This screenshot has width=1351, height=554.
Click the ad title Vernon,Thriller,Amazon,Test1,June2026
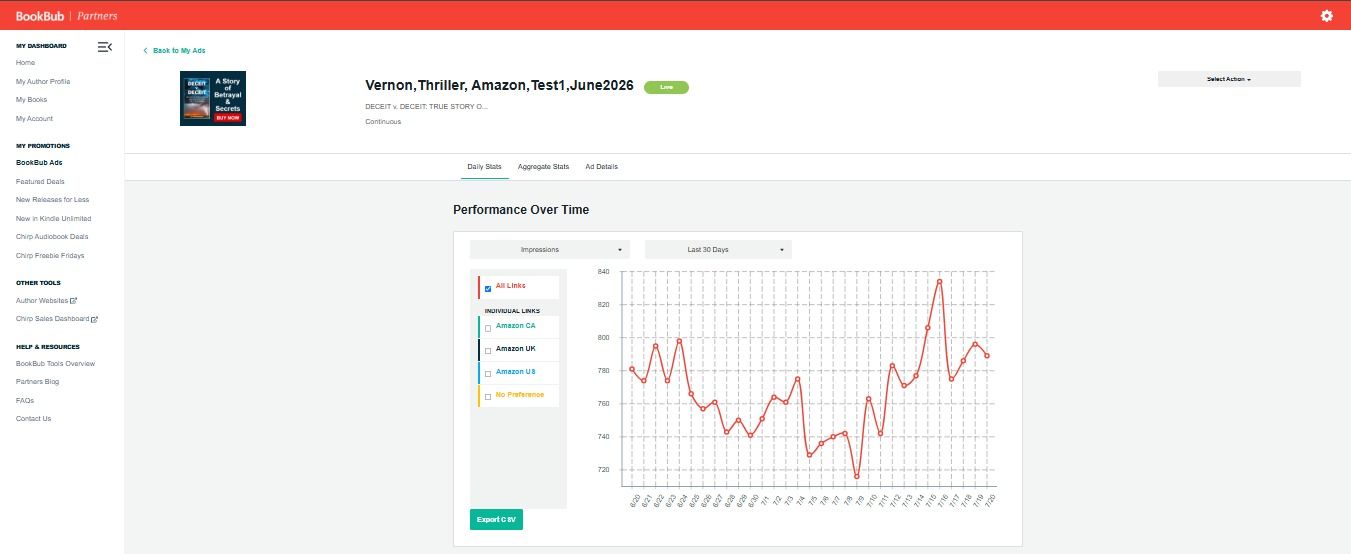pos(499,85)
